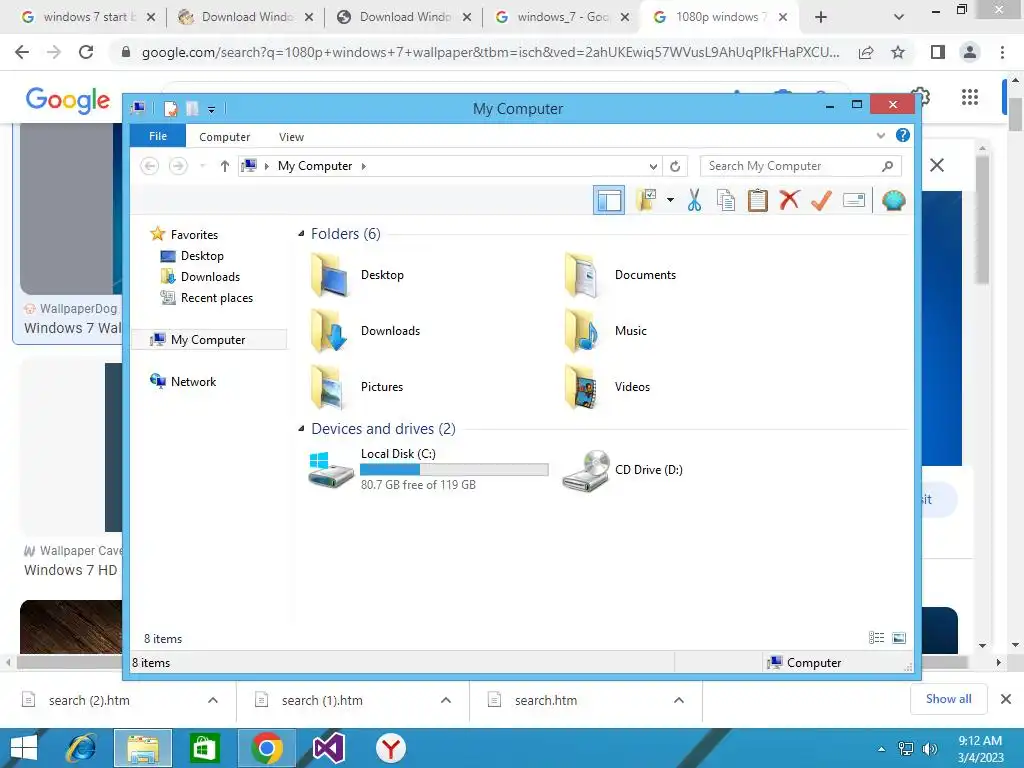Select the Videos folder
This screenshot has height=768, width=1024.
click(607, 387)
